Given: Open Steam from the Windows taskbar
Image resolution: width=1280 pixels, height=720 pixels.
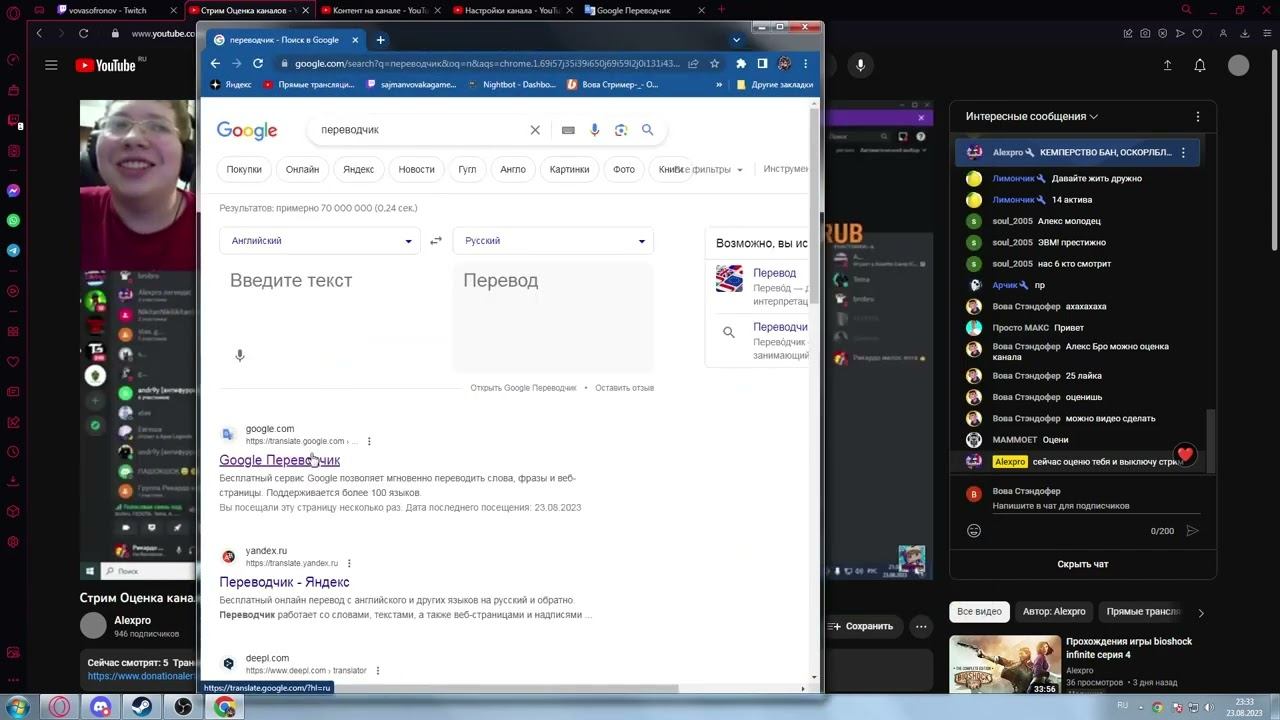Looking at the screenshot, I should [x=142, y=707].
